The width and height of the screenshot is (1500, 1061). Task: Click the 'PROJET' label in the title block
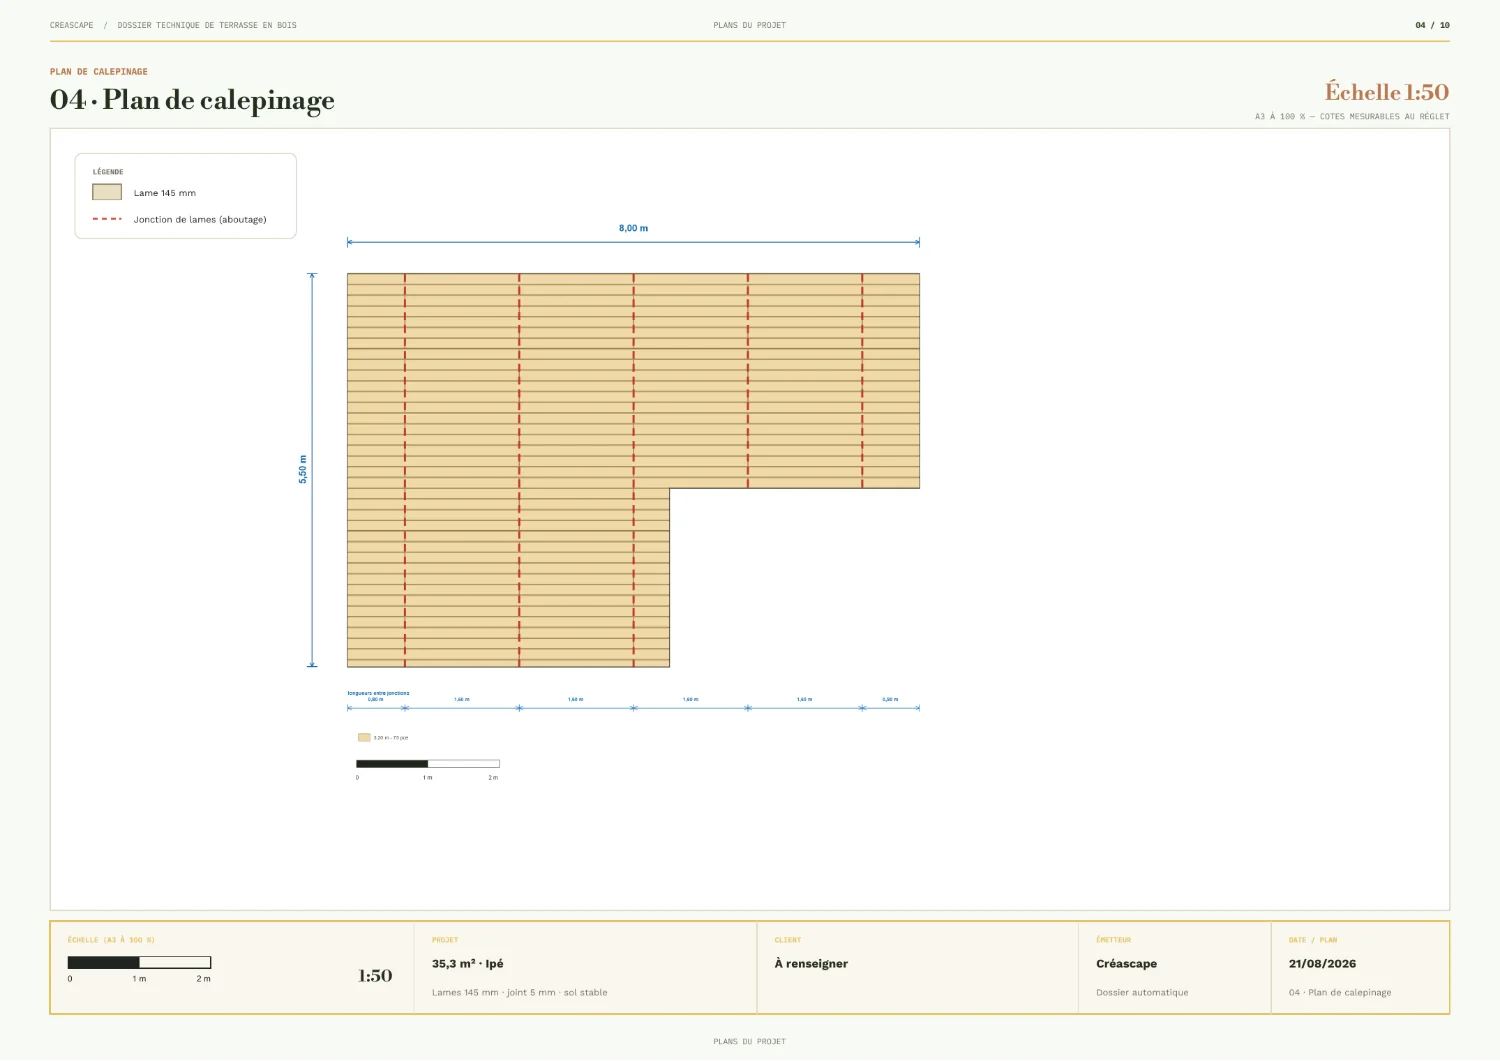445,940
